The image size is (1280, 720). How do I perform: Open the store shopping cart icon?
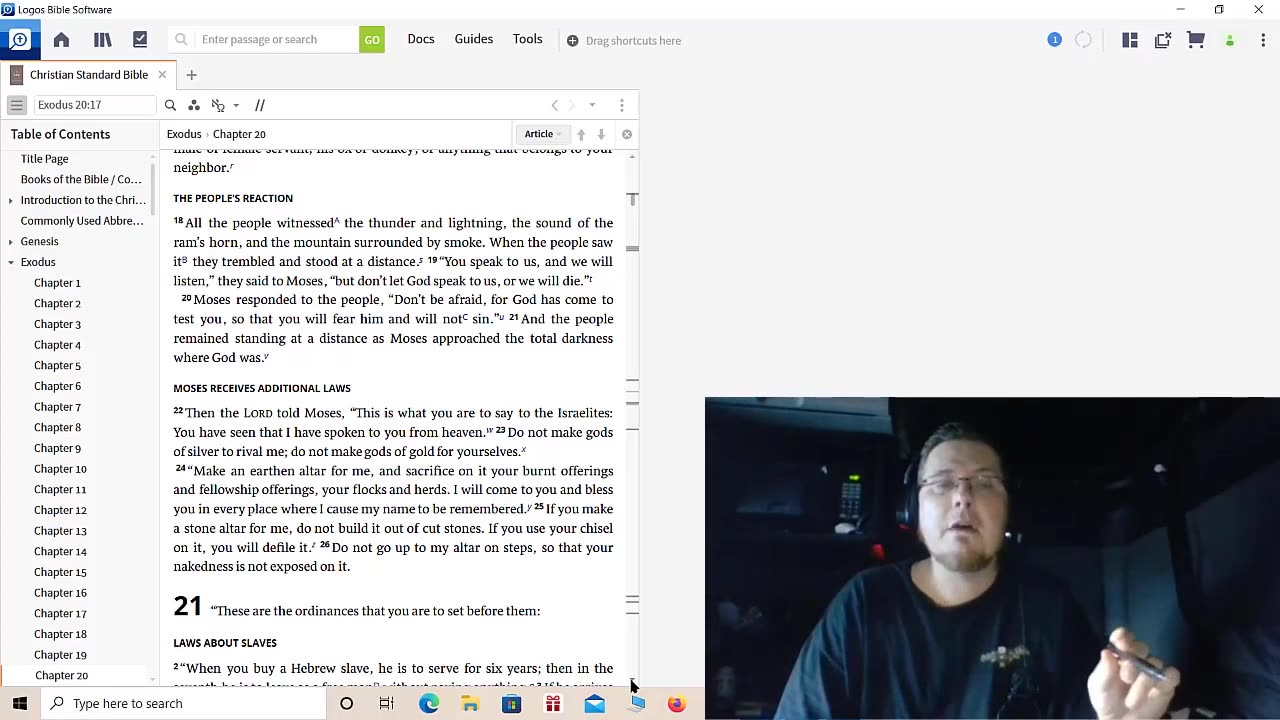click(x=1196, y=40)
